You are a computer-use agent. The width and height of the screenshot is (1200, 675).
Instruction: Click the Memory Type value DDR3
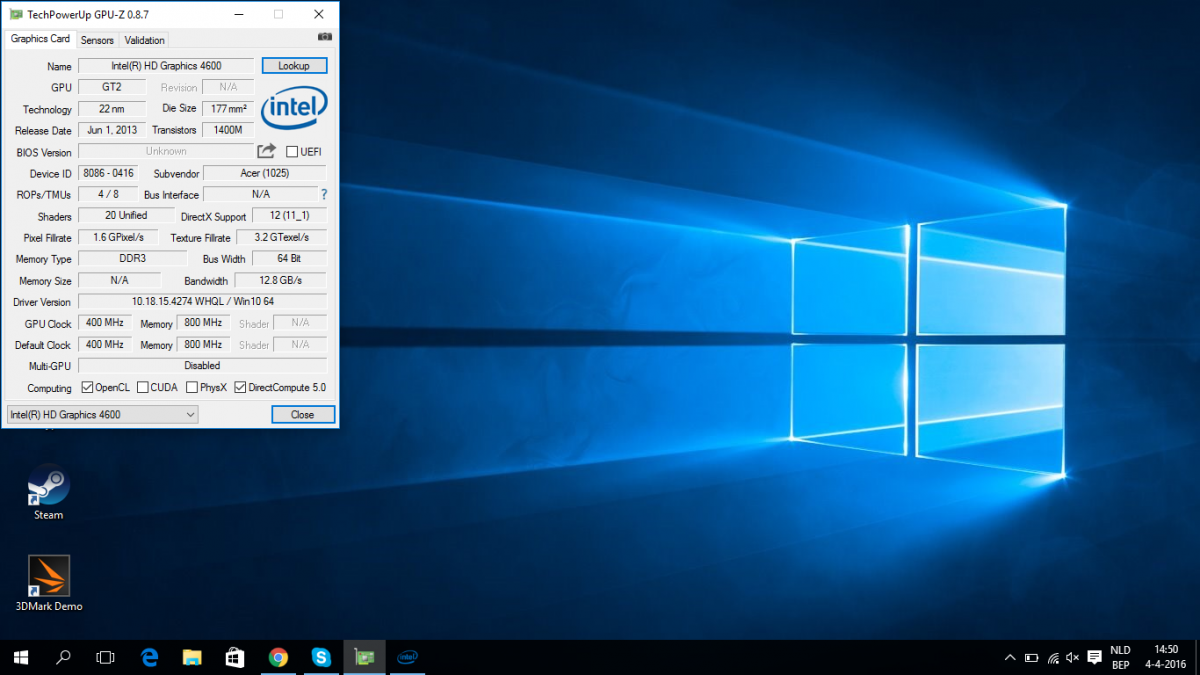pos(132,259)
